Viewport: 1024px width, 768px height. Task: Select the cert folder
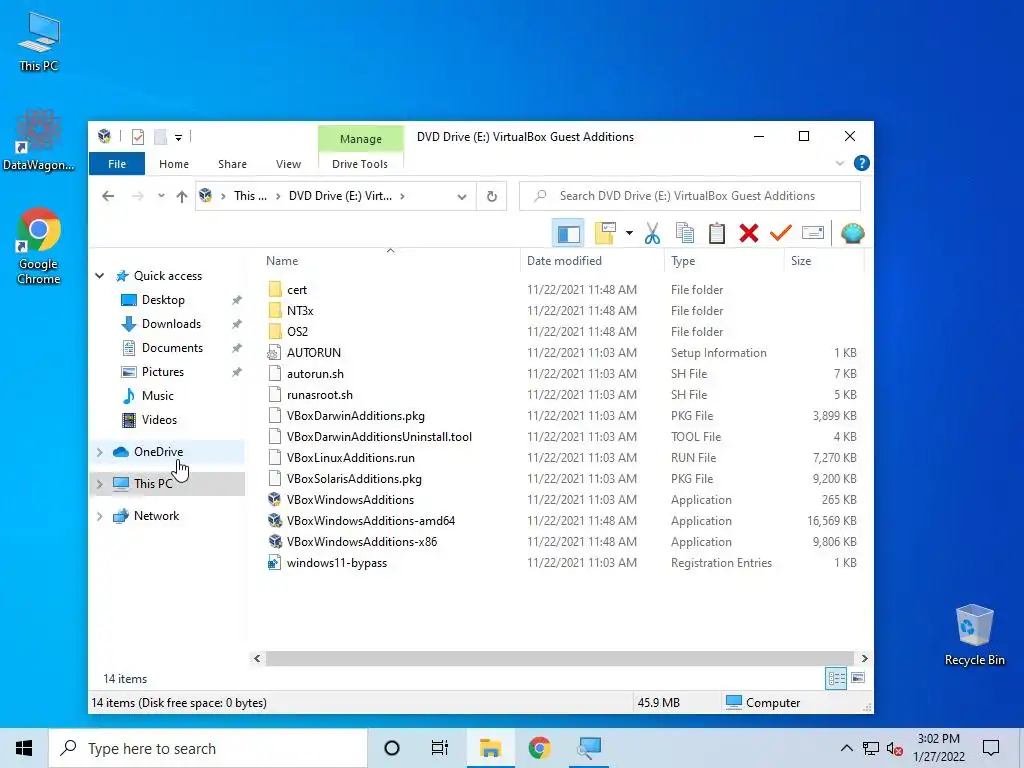tap(296, 290)
